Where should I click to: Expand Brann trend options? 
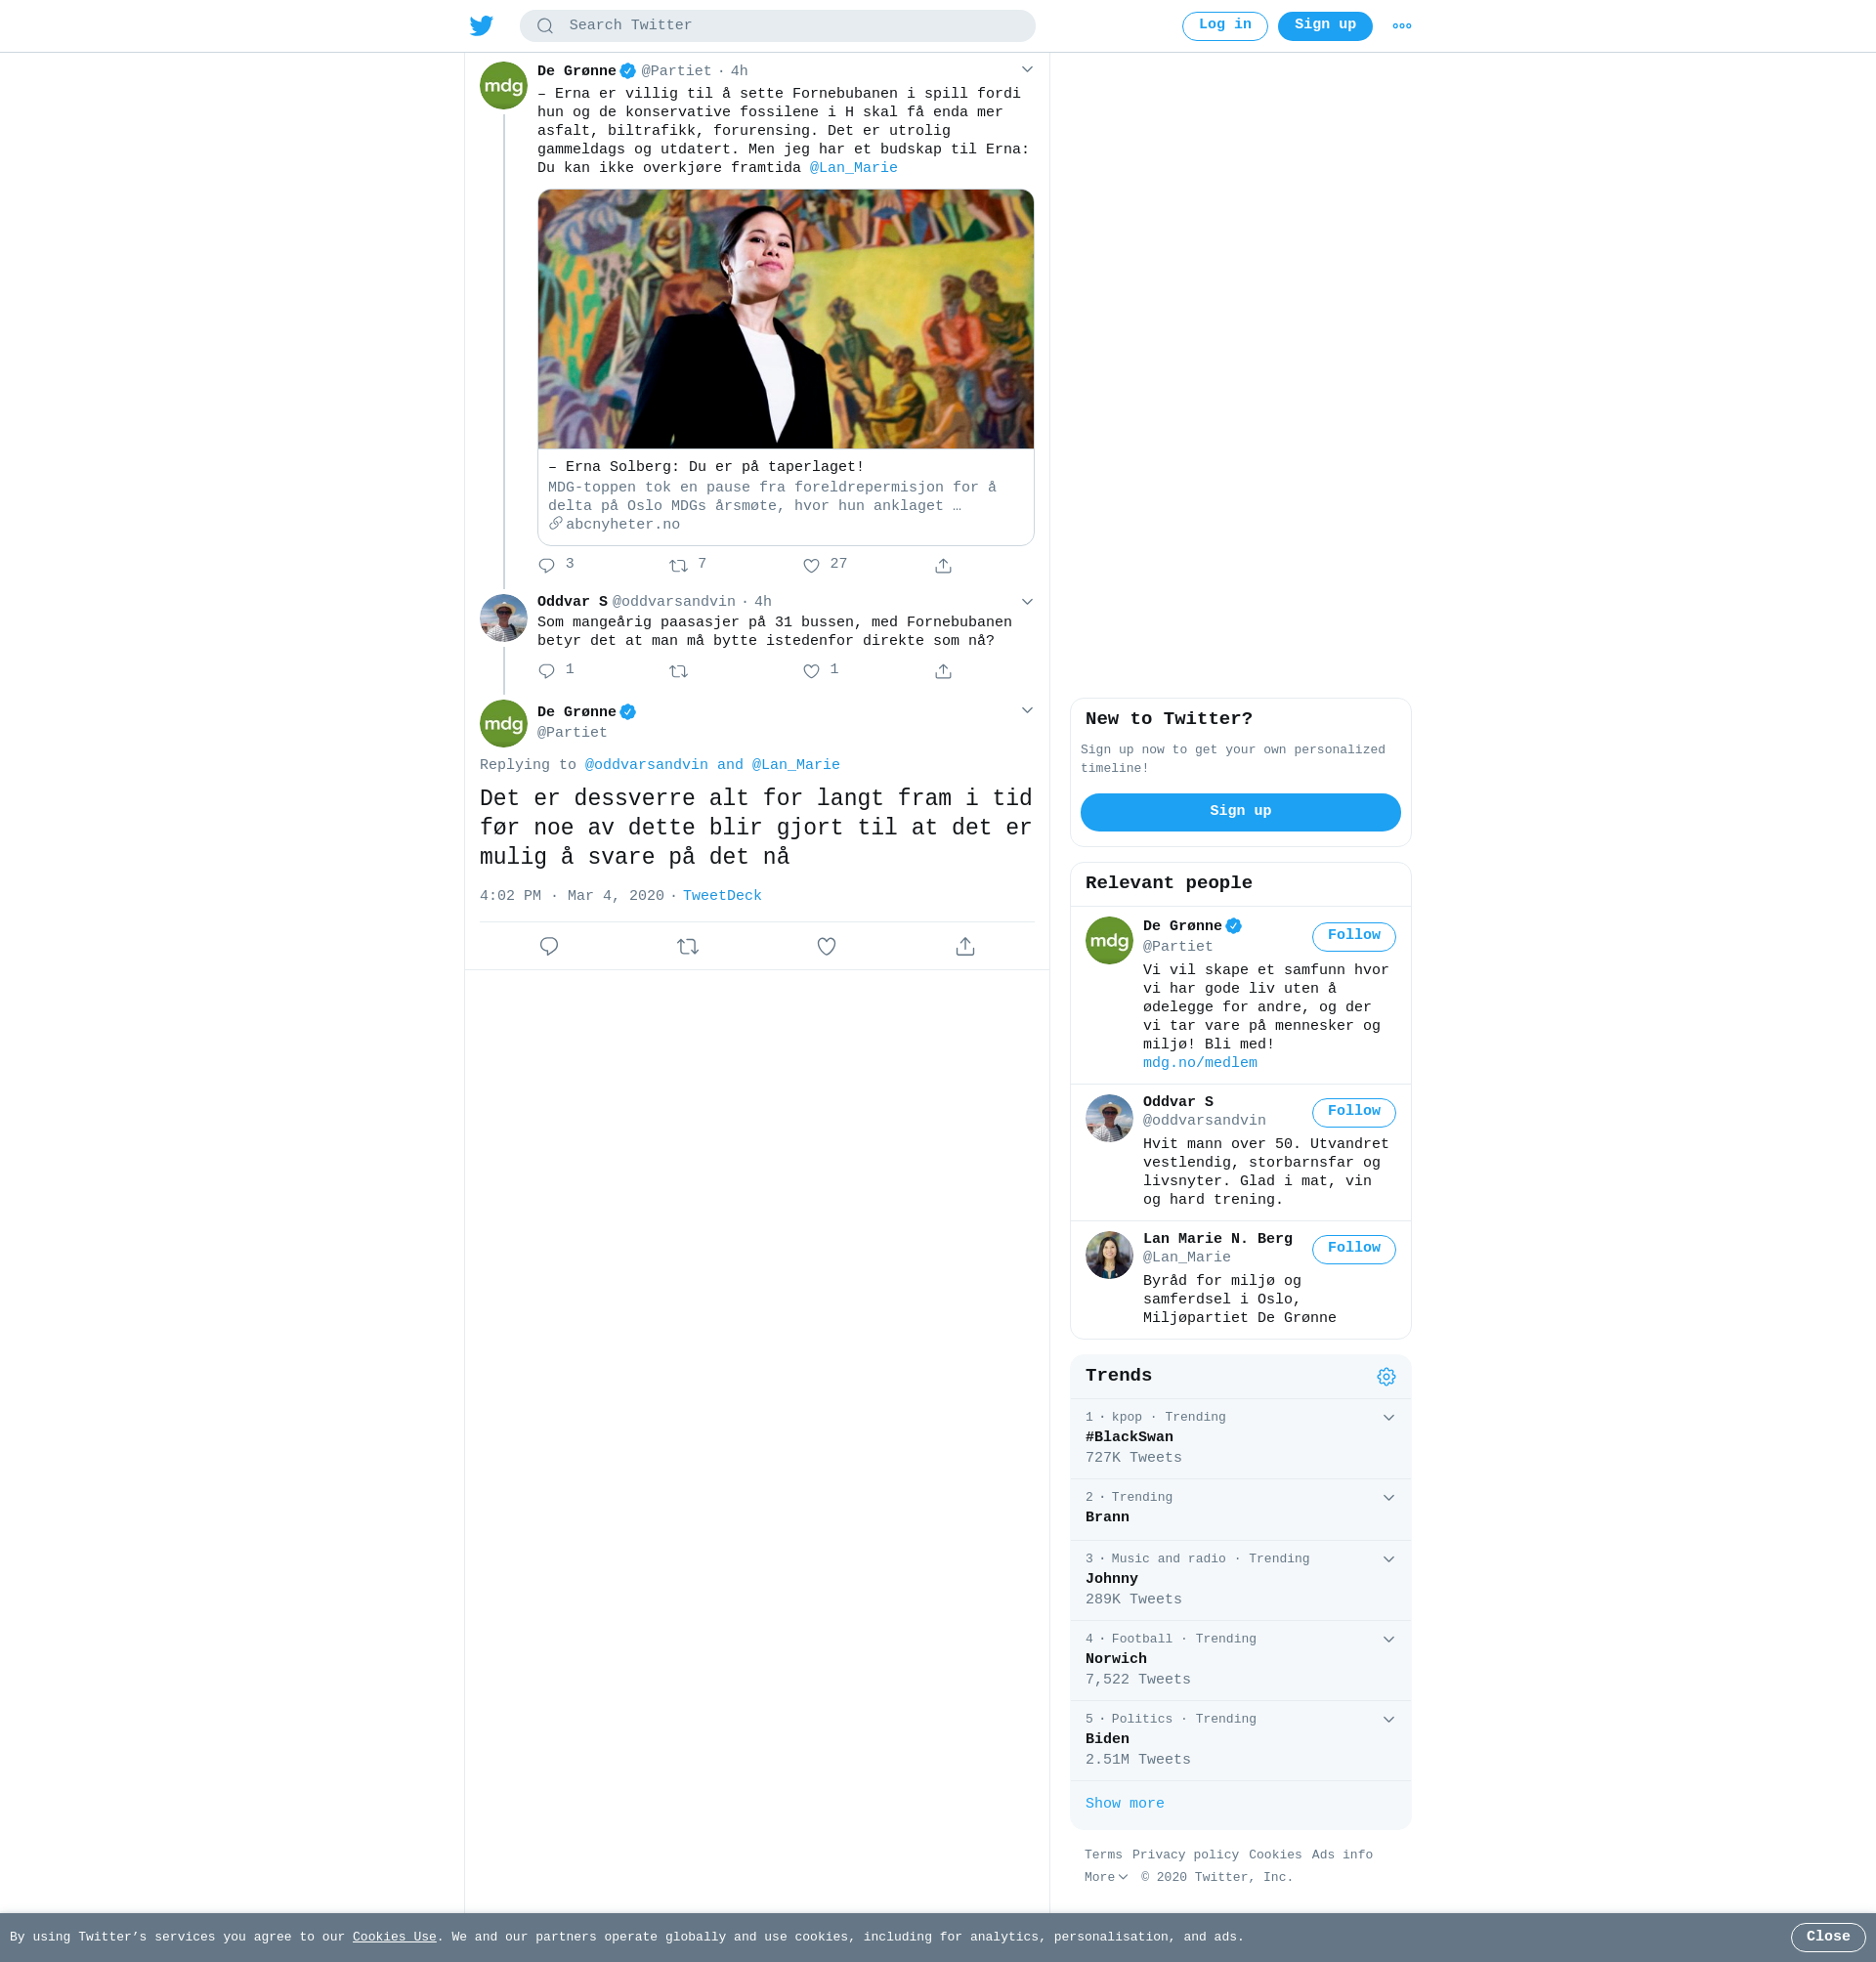tap(1389, 1497)
